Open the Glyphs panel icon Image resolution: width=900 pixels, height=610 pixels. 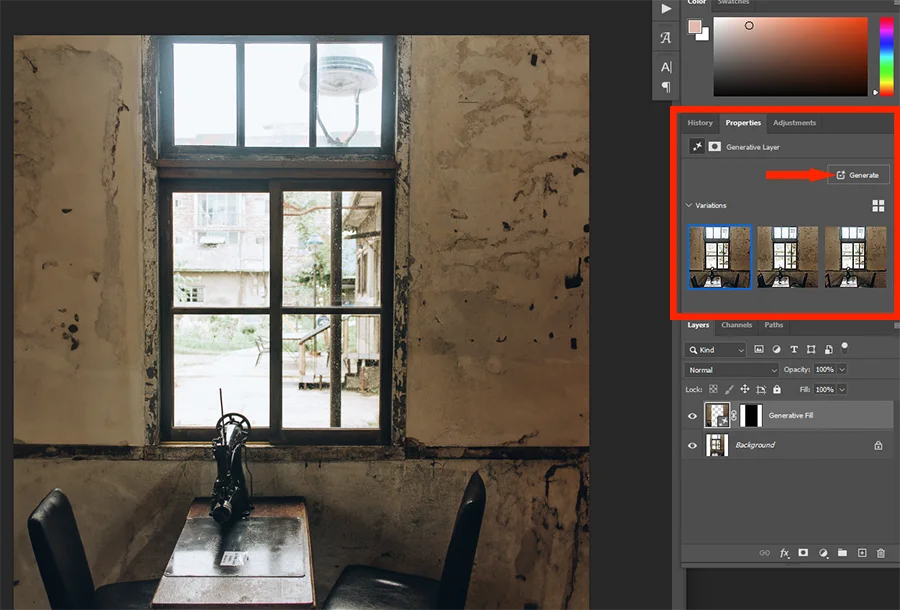click(666, 38)
